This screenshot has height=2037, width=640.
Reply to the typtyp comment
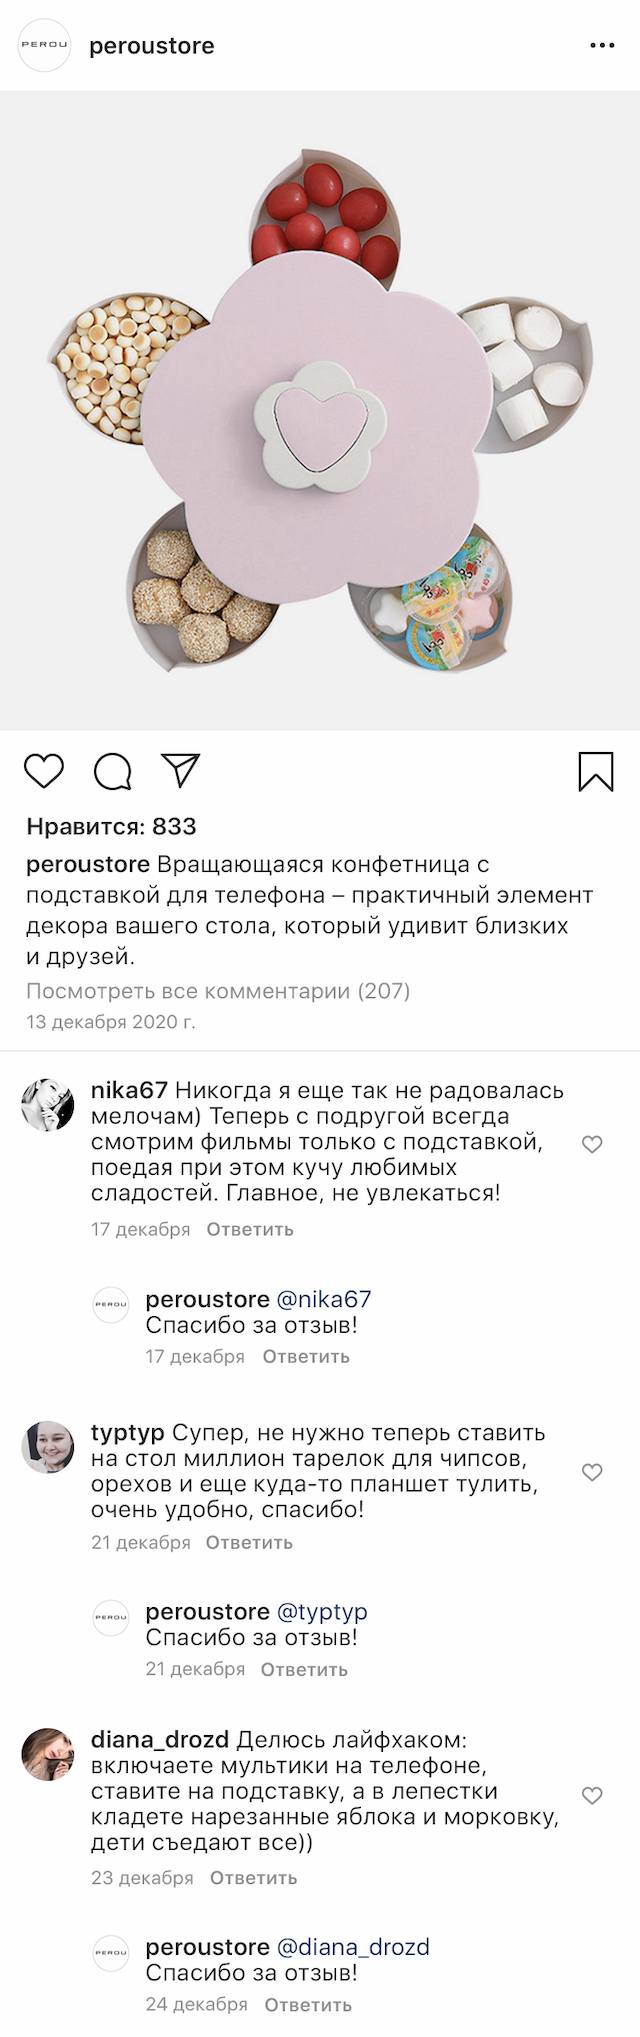point(249,1542)
